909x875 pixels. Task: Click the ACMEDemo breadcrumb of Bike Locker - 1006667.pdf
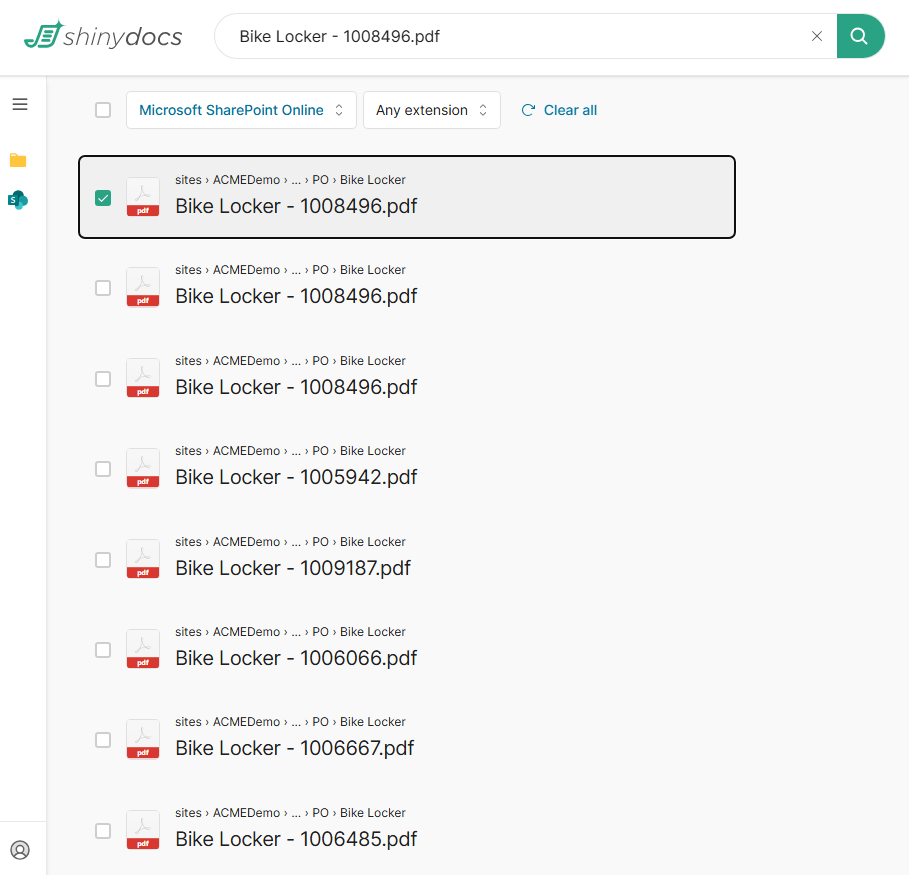246,722
